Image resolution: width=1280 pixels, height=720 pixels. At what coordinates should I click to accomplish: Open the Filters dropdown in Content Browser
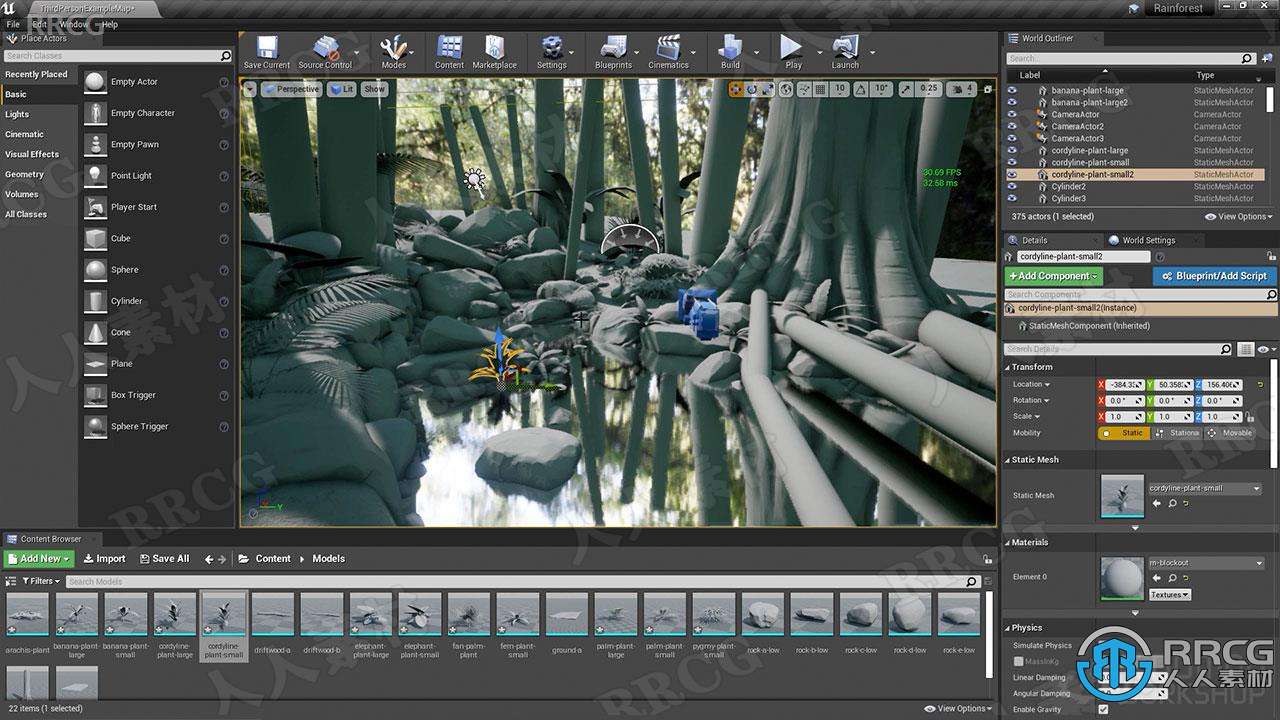(41, 581)
